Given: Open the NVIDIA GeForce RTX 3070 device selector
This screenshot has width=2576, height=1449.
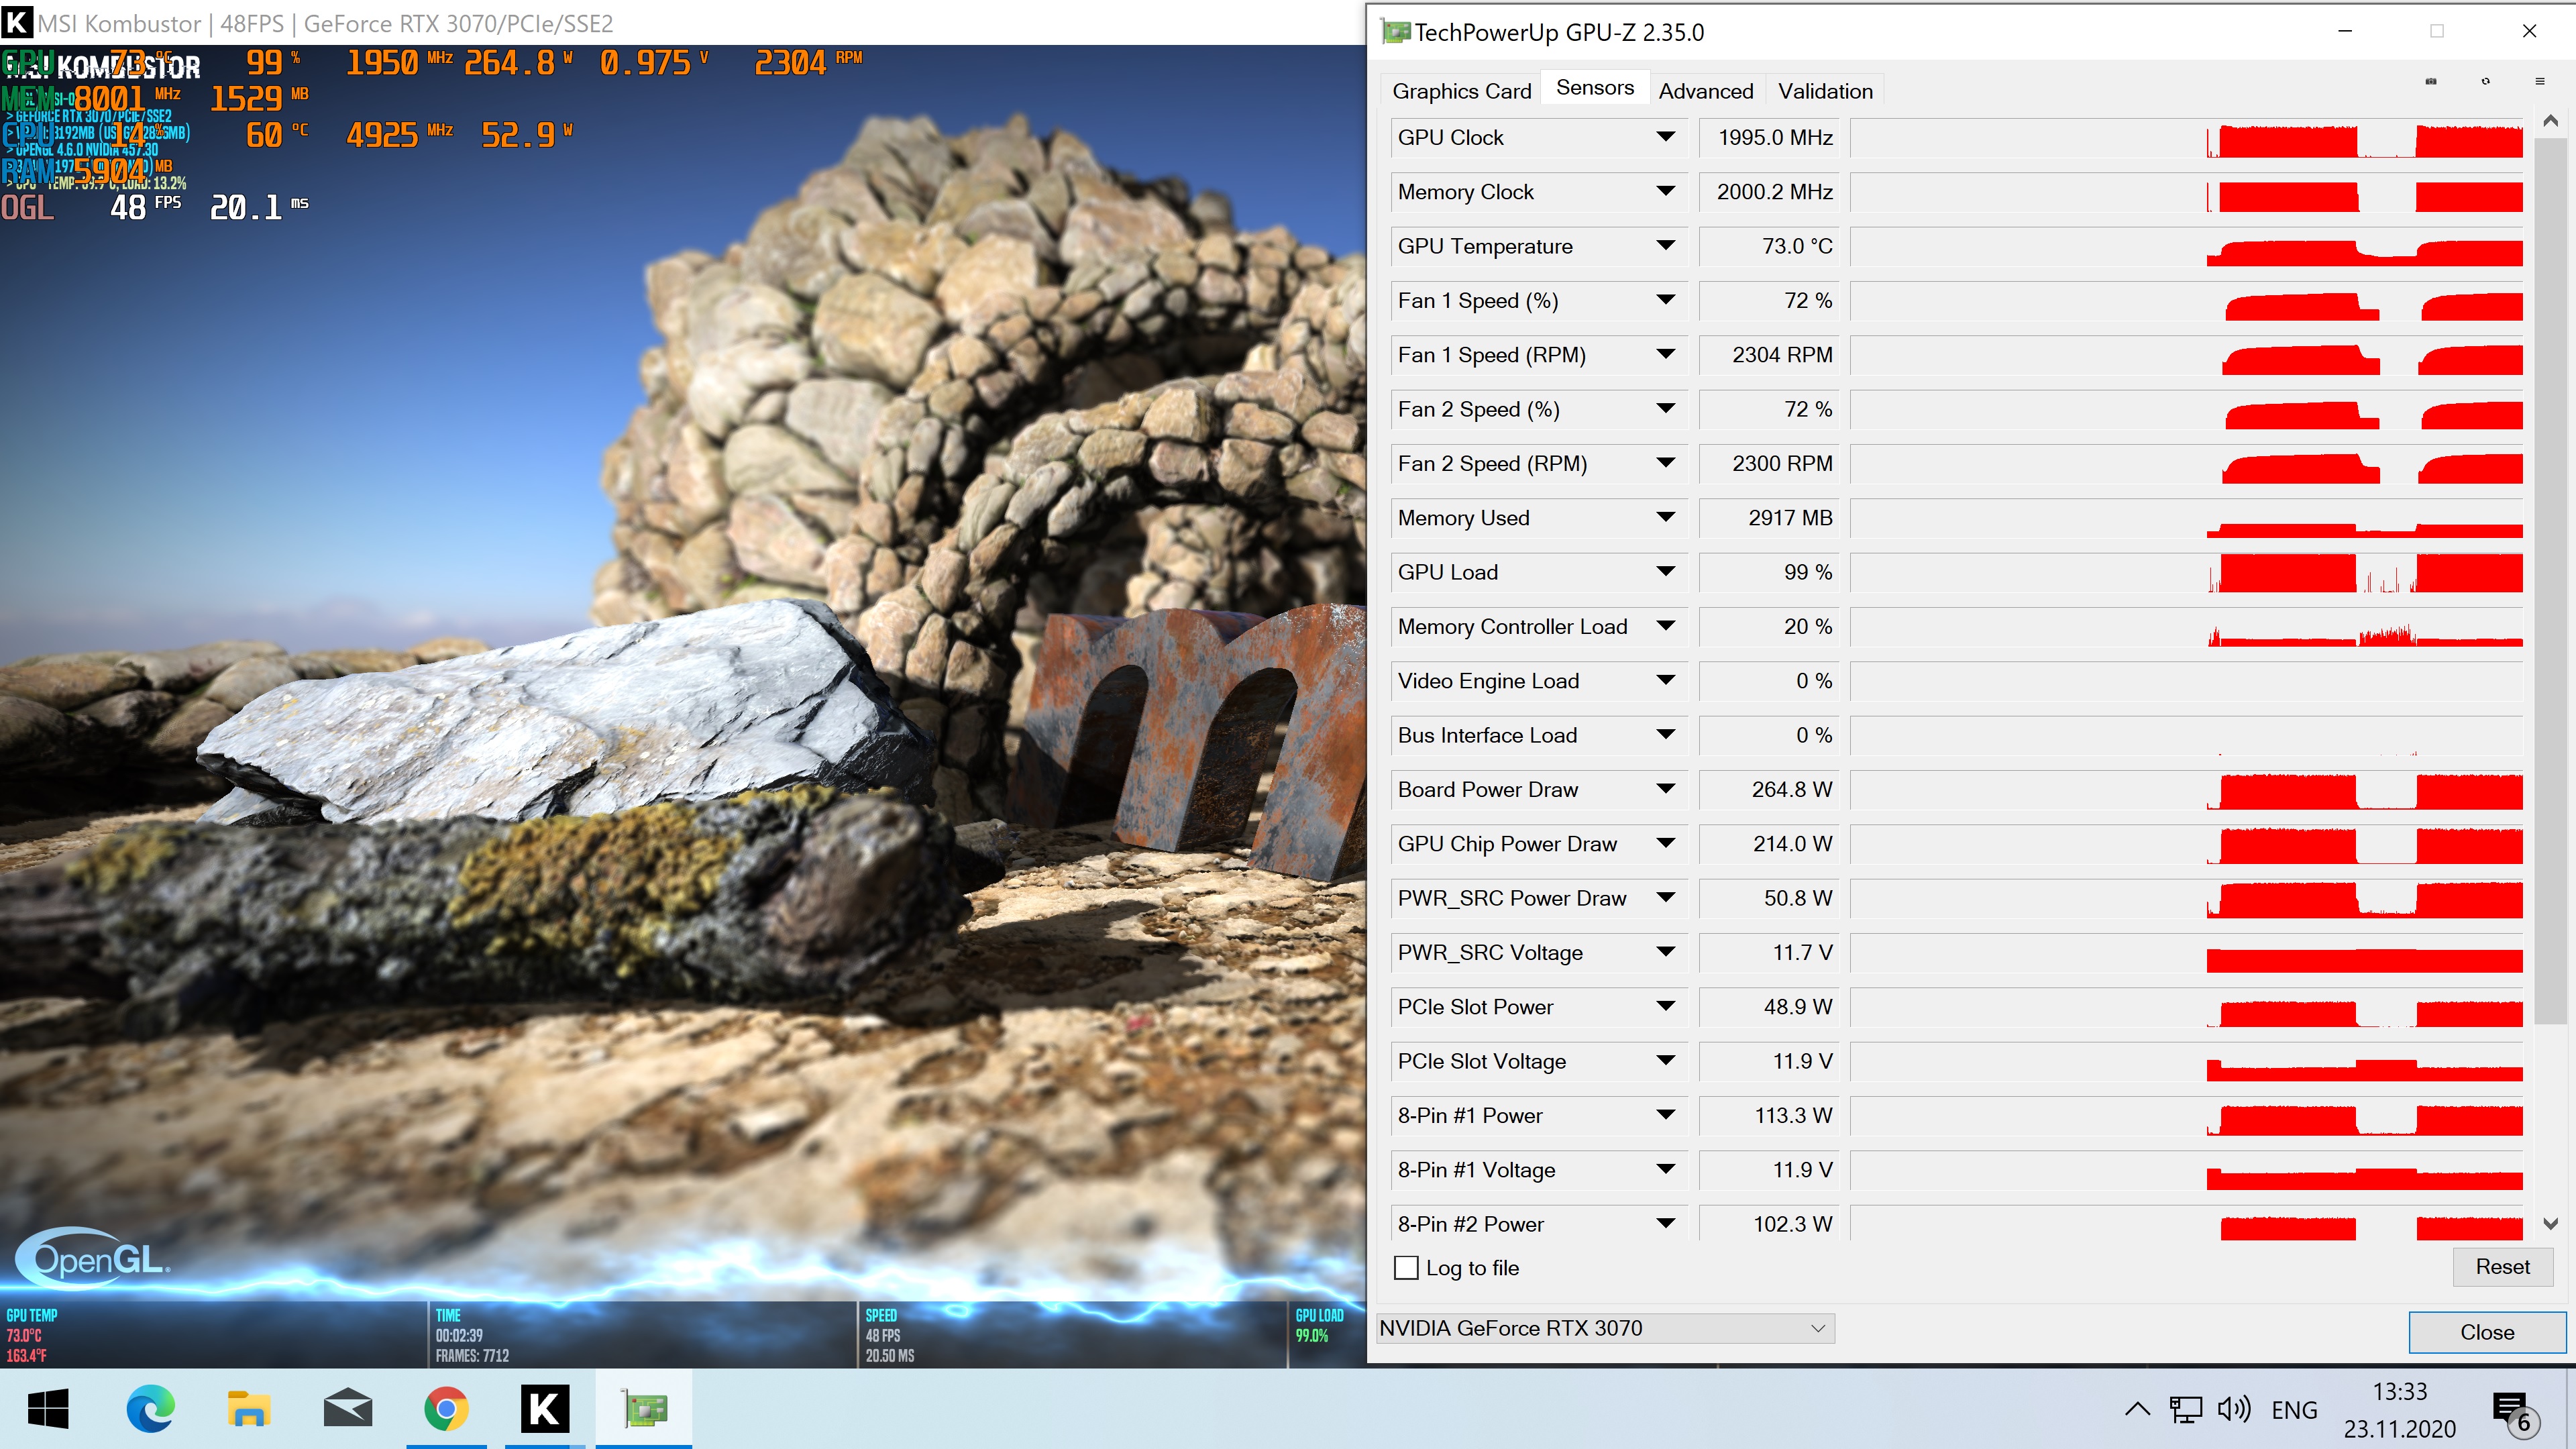Looking at the screenshot, I should 1605,1328.
